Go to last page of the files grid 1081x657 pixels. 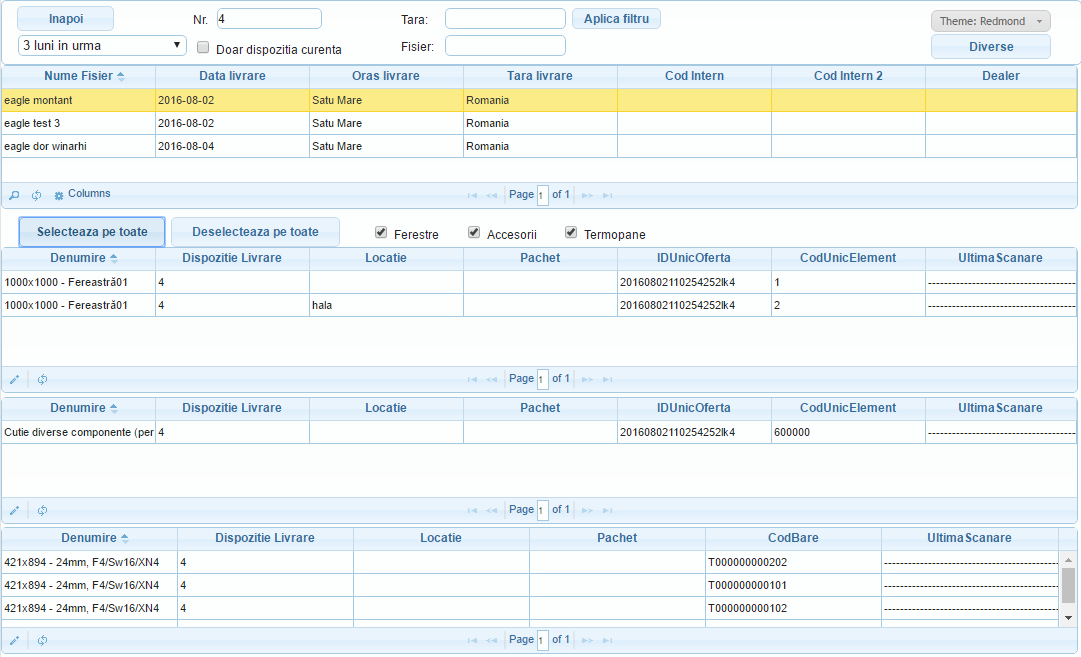point(609,195)
